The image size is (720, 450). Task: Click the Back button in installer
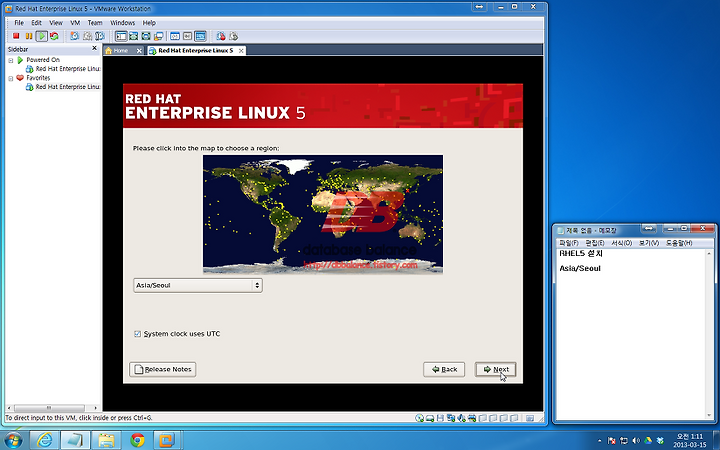pyautogui.click(x=444, y=369)
